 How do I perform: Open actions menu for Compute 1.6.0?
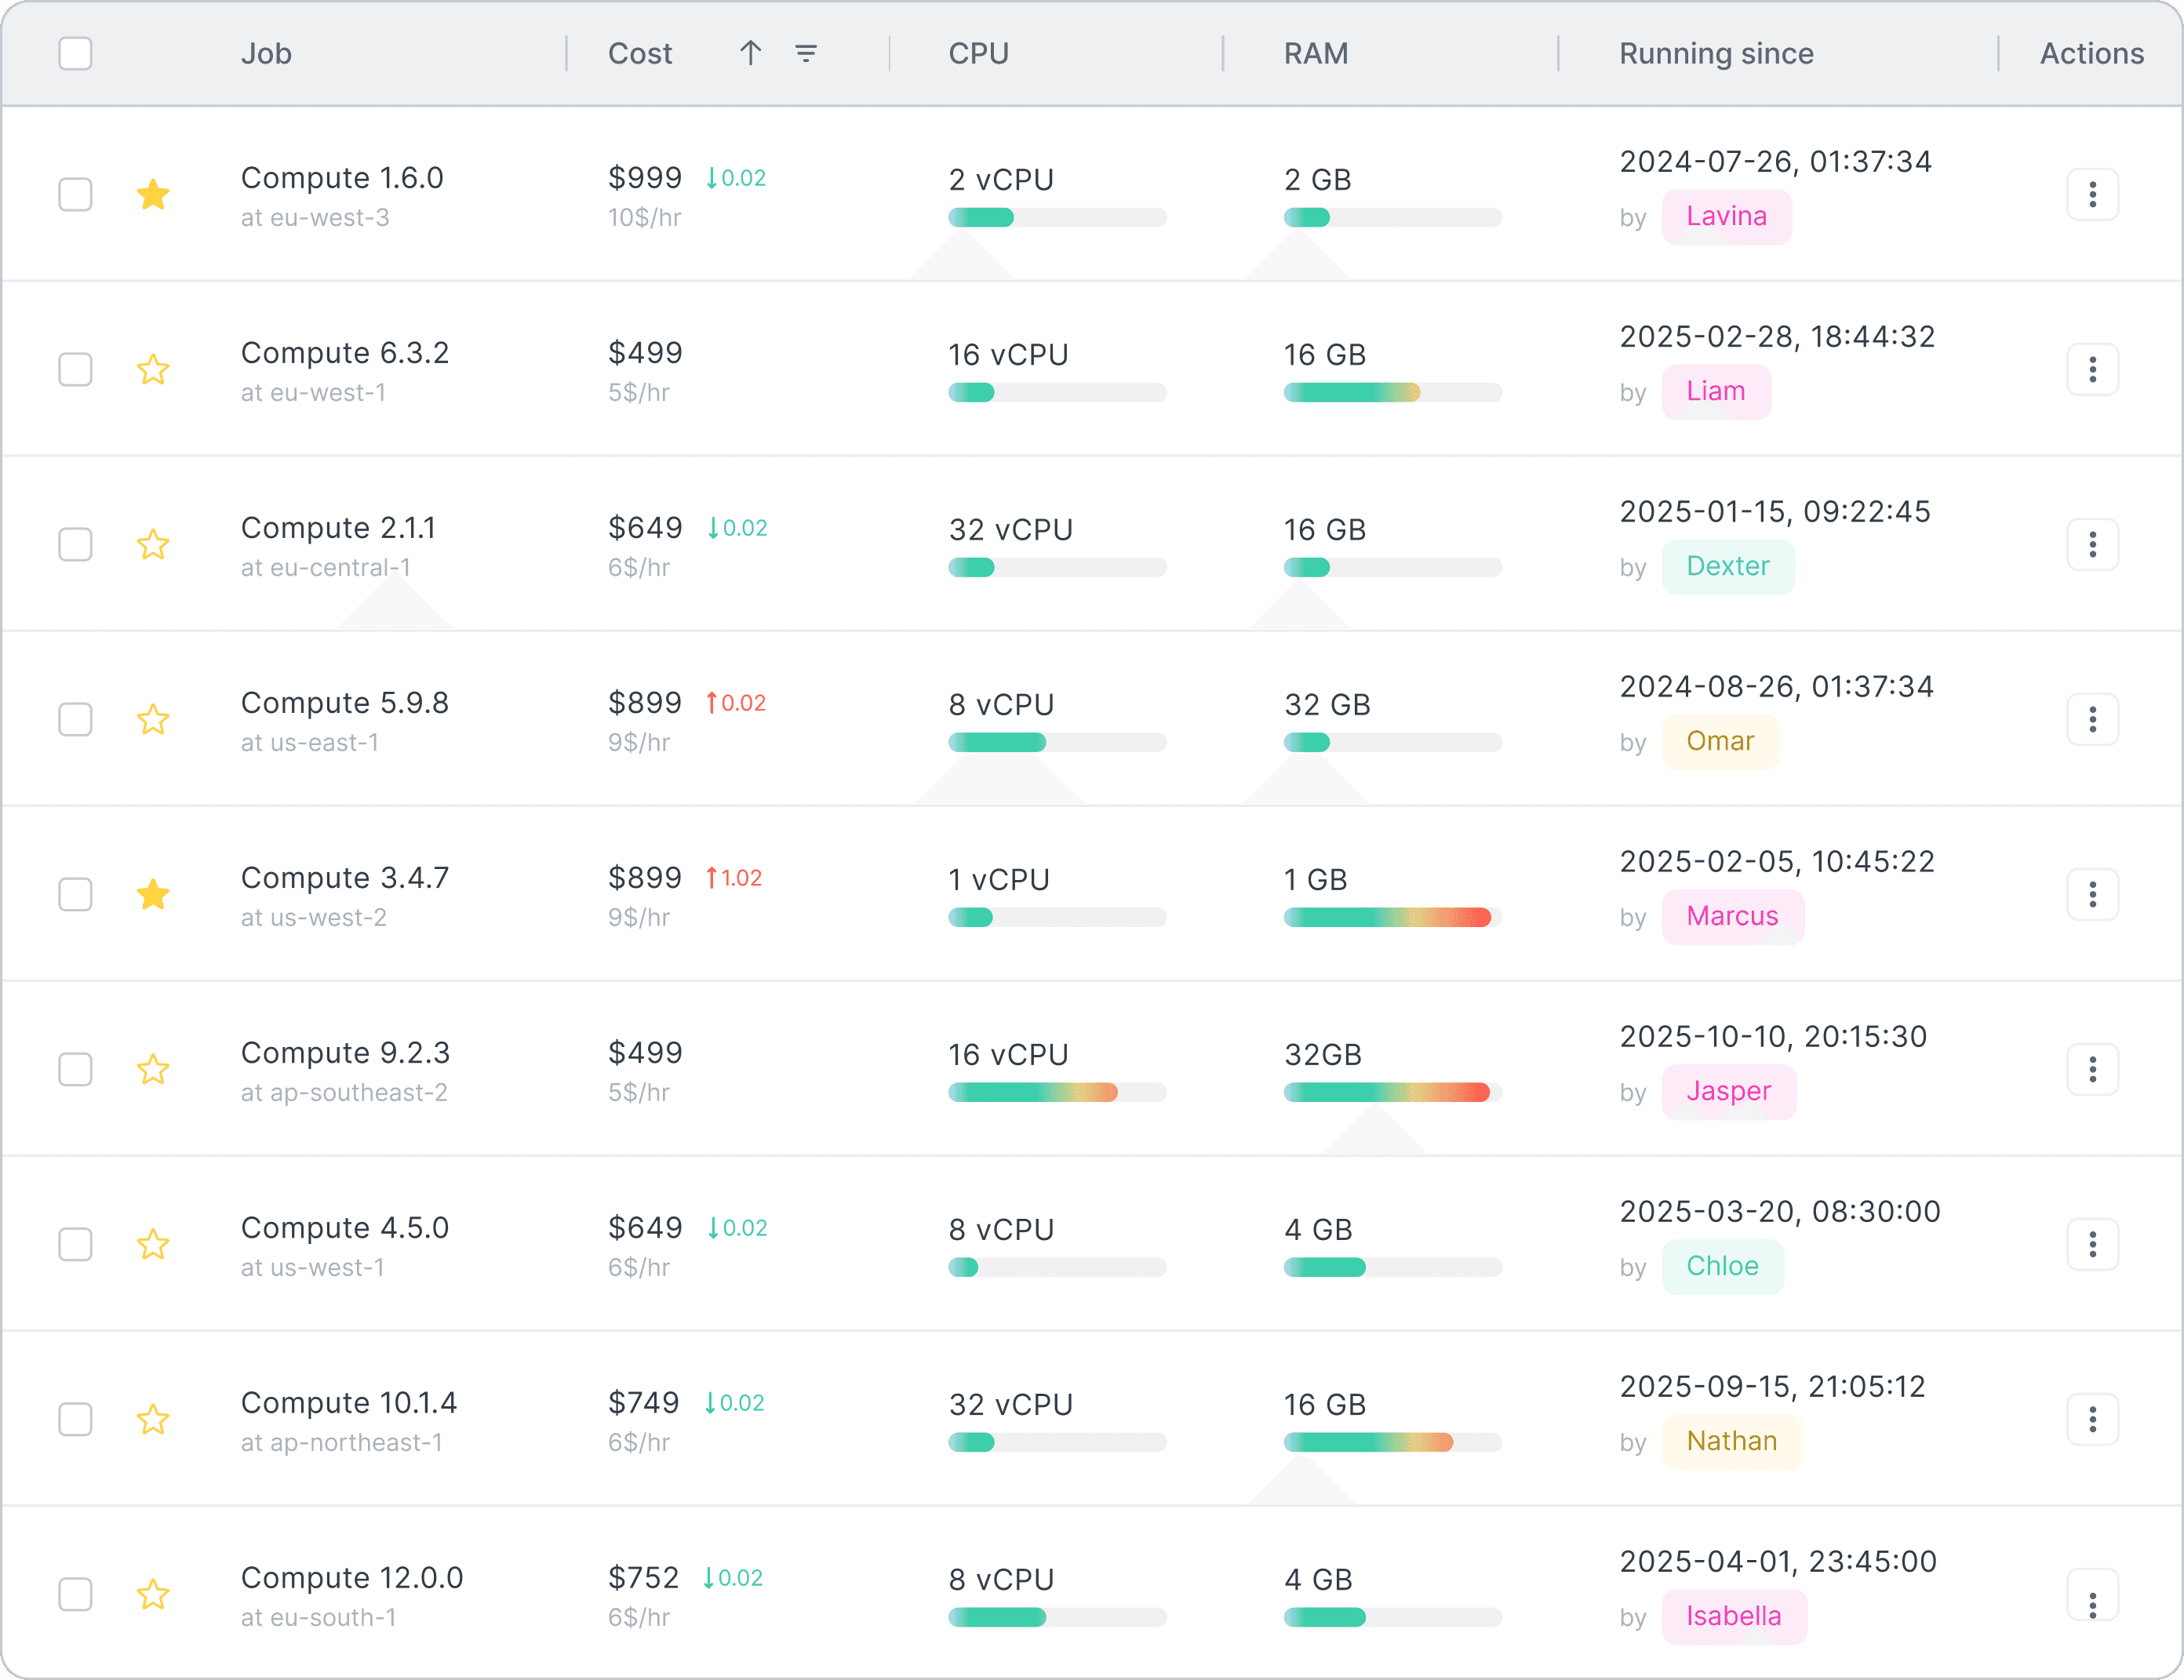[2092, 194]
